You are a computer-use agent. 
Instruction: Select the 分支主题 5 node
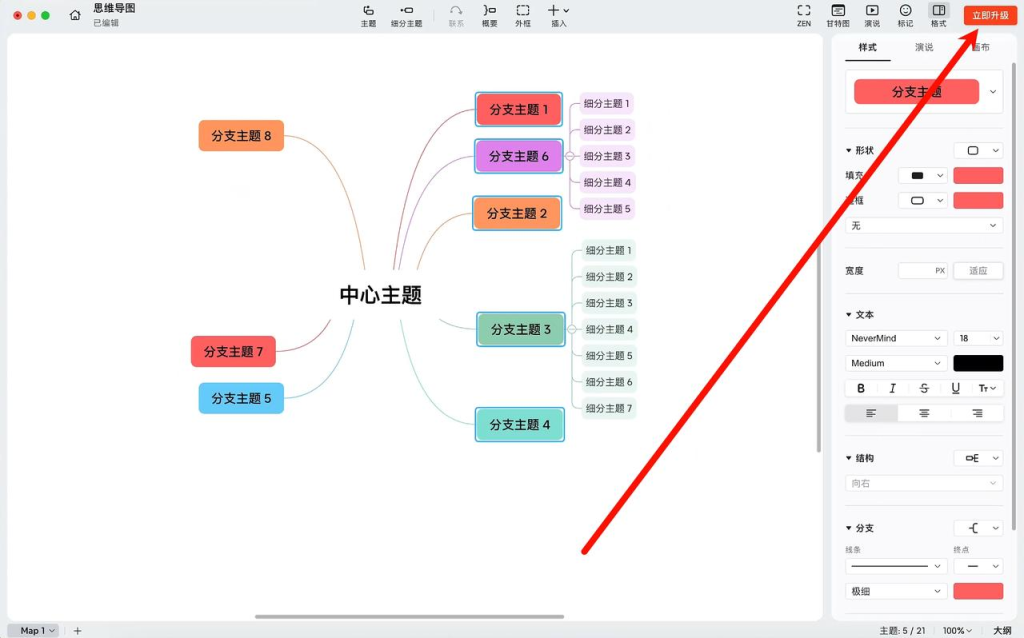click(241, 398)
